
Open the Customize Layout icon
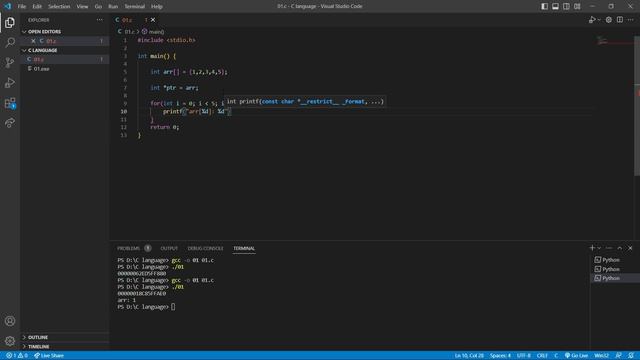pyautogui.click(x=577, y=6)
